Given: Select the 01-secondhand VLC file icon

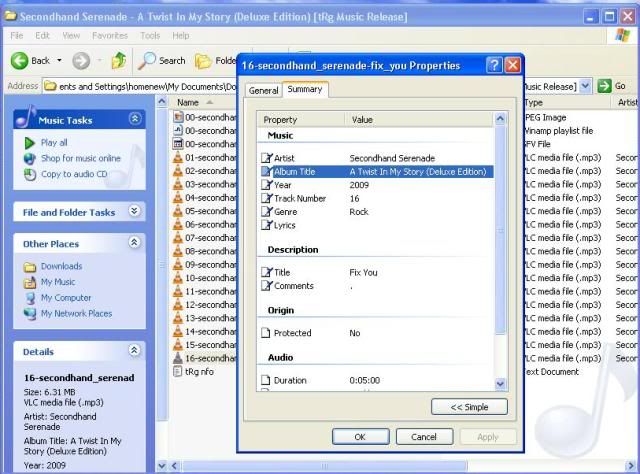Looking at the screenshot, I should [x=178, y=157].
